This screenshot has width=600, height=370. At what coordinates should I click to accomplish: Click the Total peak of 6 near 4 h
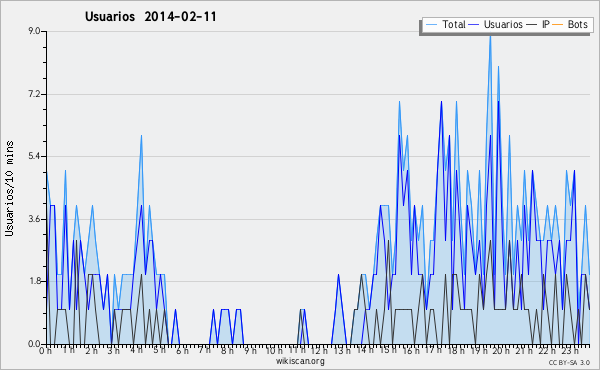point(141,137)
